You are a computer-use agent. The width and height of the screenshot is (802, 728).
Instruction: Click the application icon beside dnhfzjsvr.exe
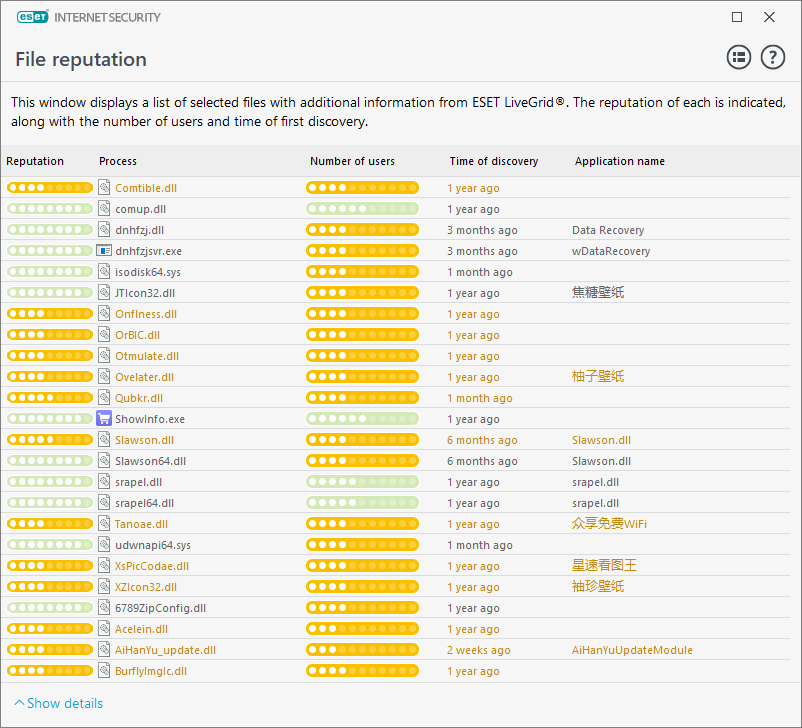pos(104,251)
